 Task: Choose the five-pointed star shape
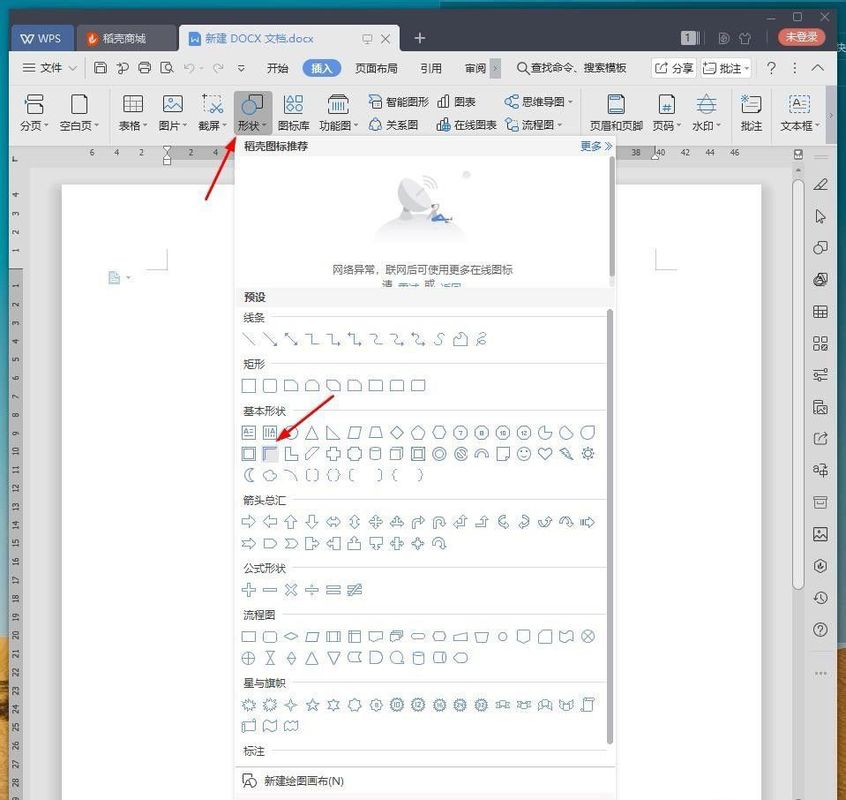tap(310, 705)
